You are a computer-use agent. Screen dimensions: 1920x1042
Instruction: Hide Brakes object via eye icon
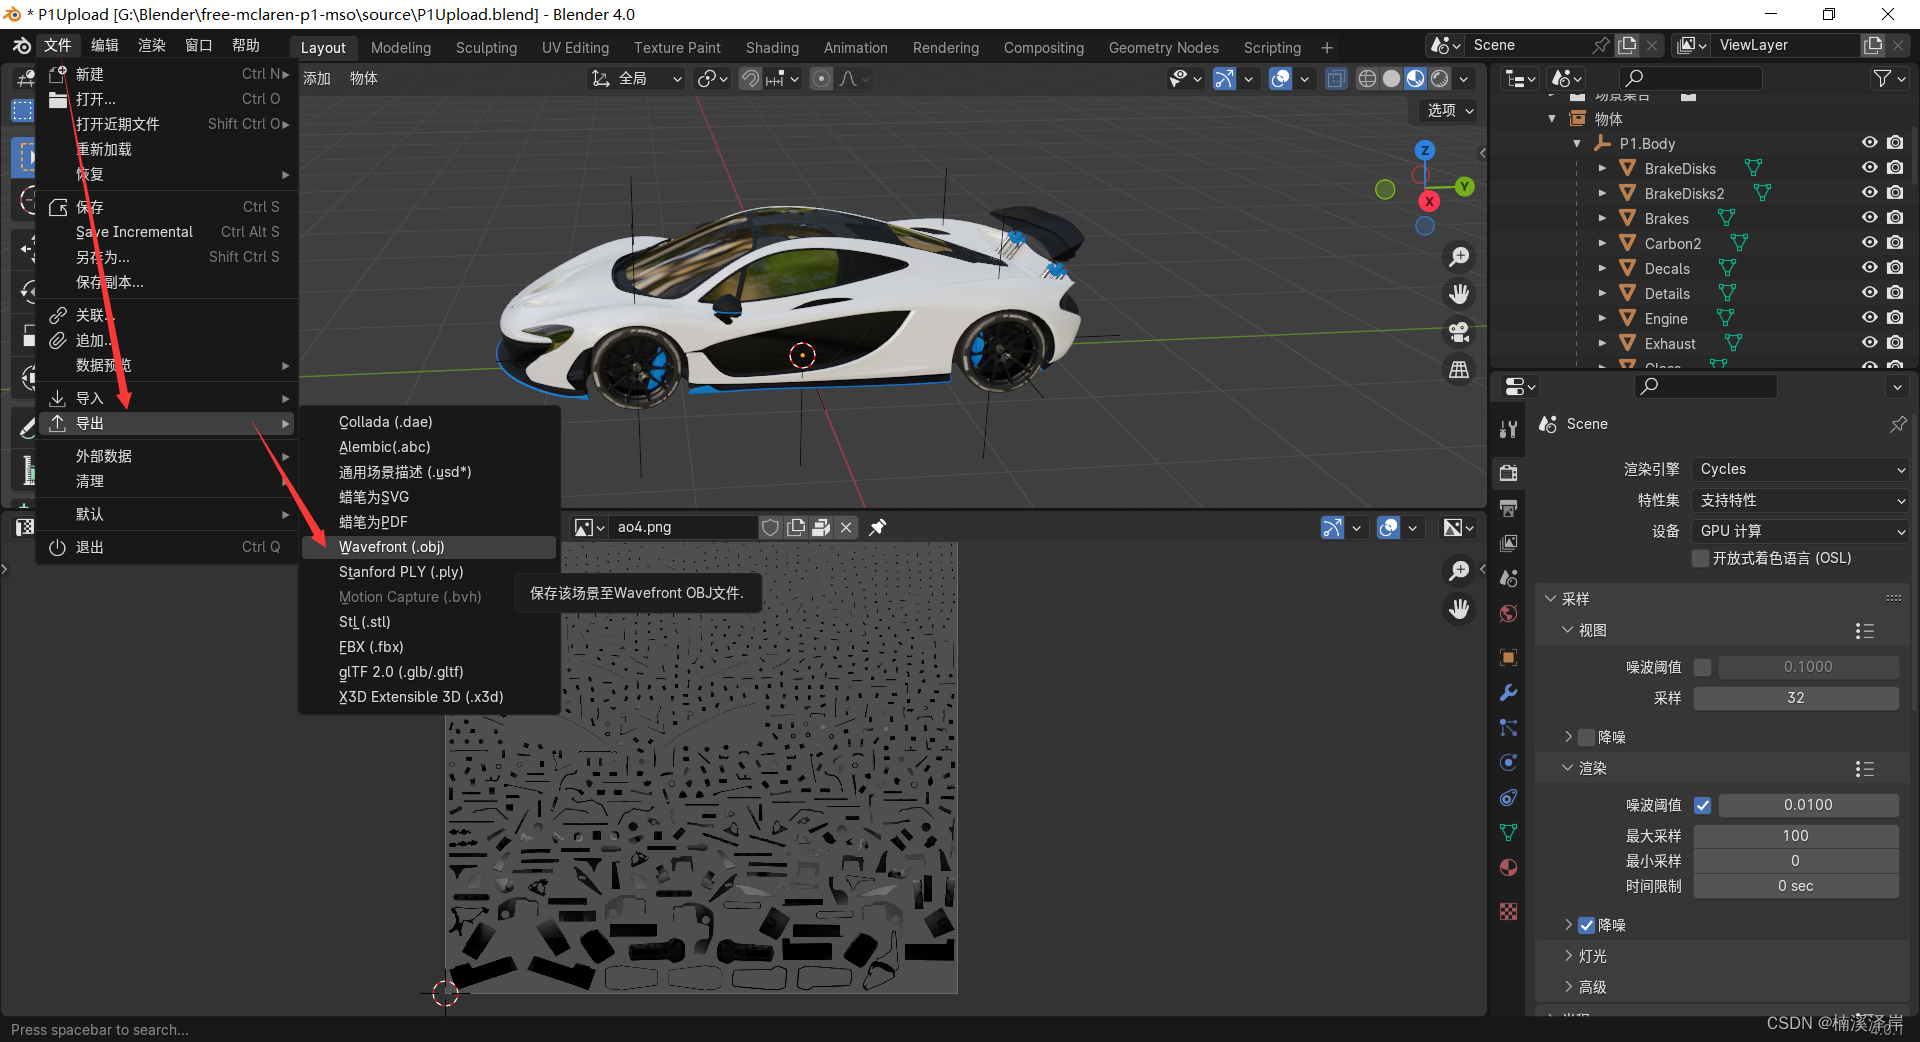coord(1869,218)
